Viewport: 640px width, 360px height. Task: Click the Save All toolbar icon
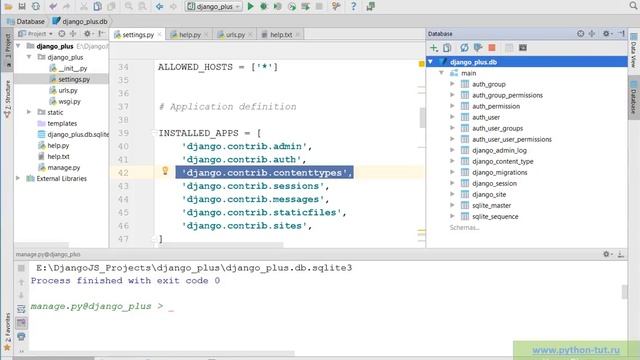pyautogui.click(x=22, y=7)
